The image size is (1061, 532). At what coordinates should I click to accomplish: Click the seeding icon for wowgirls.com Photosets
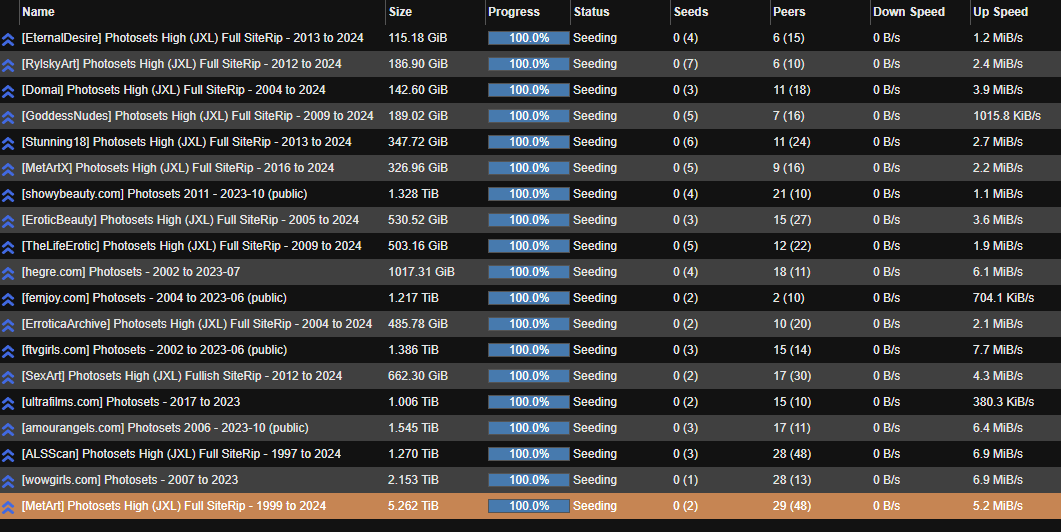point(8,480)
